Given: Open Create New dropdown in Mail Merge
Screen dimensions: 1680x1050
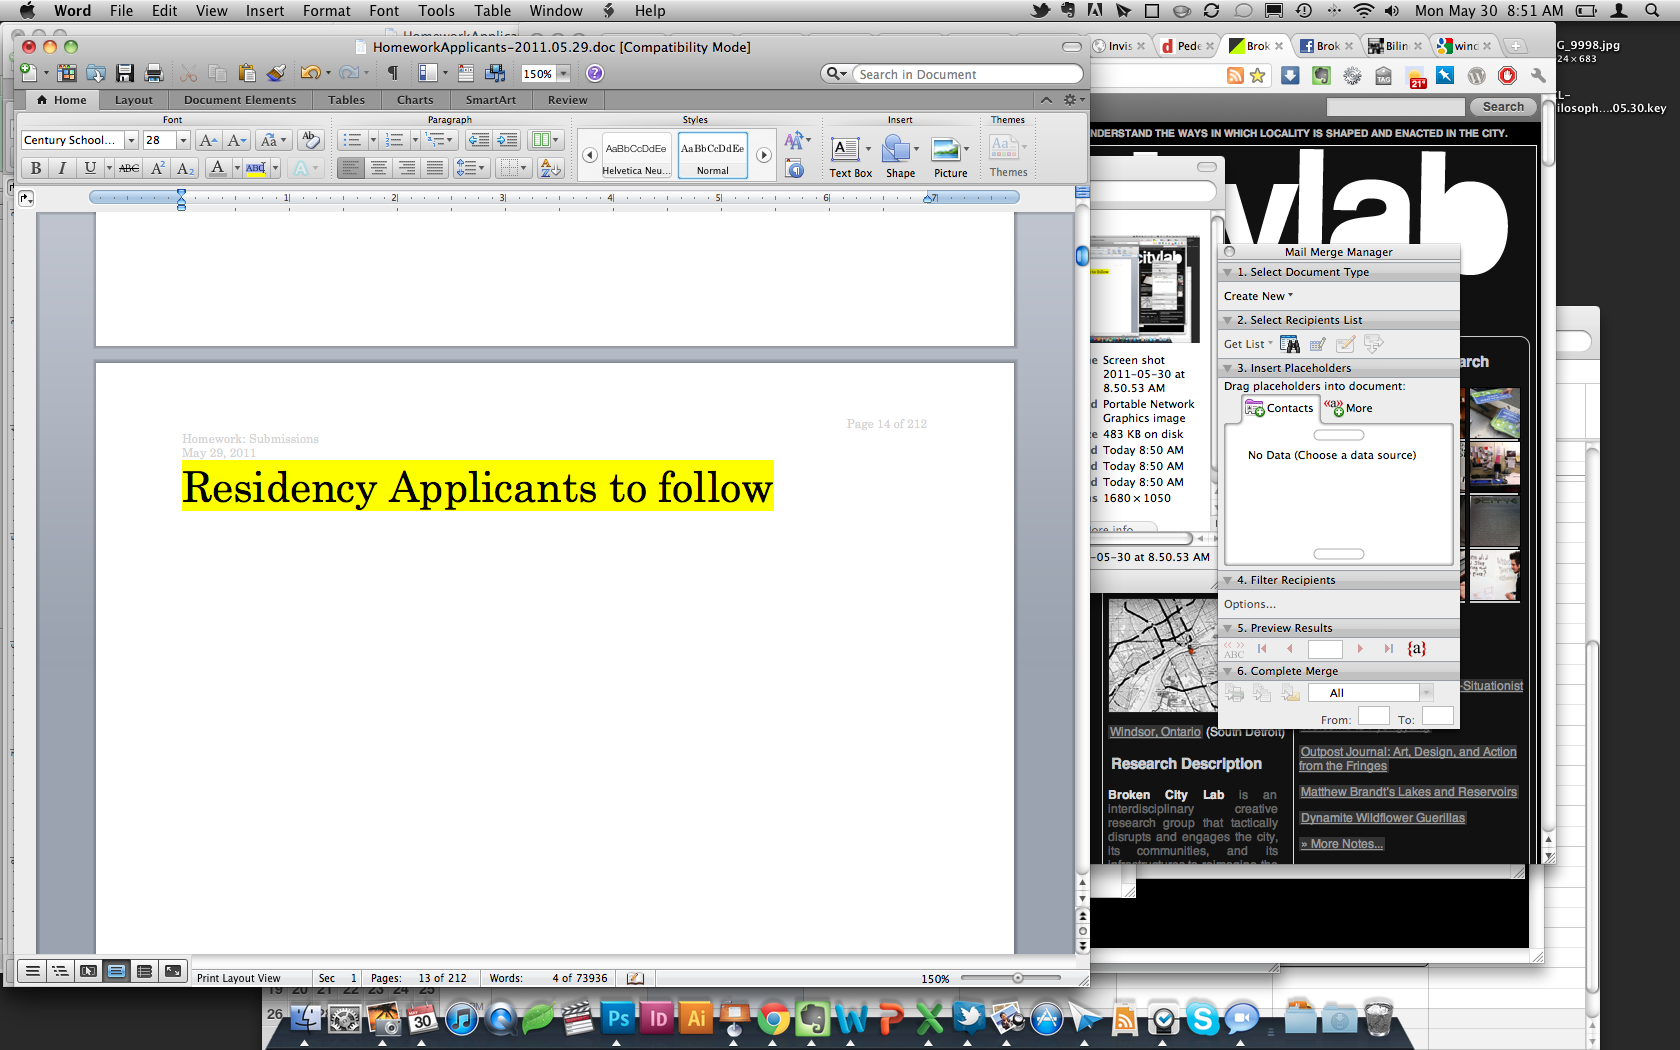Looking at the screenshot, I should click(1258, 296).
